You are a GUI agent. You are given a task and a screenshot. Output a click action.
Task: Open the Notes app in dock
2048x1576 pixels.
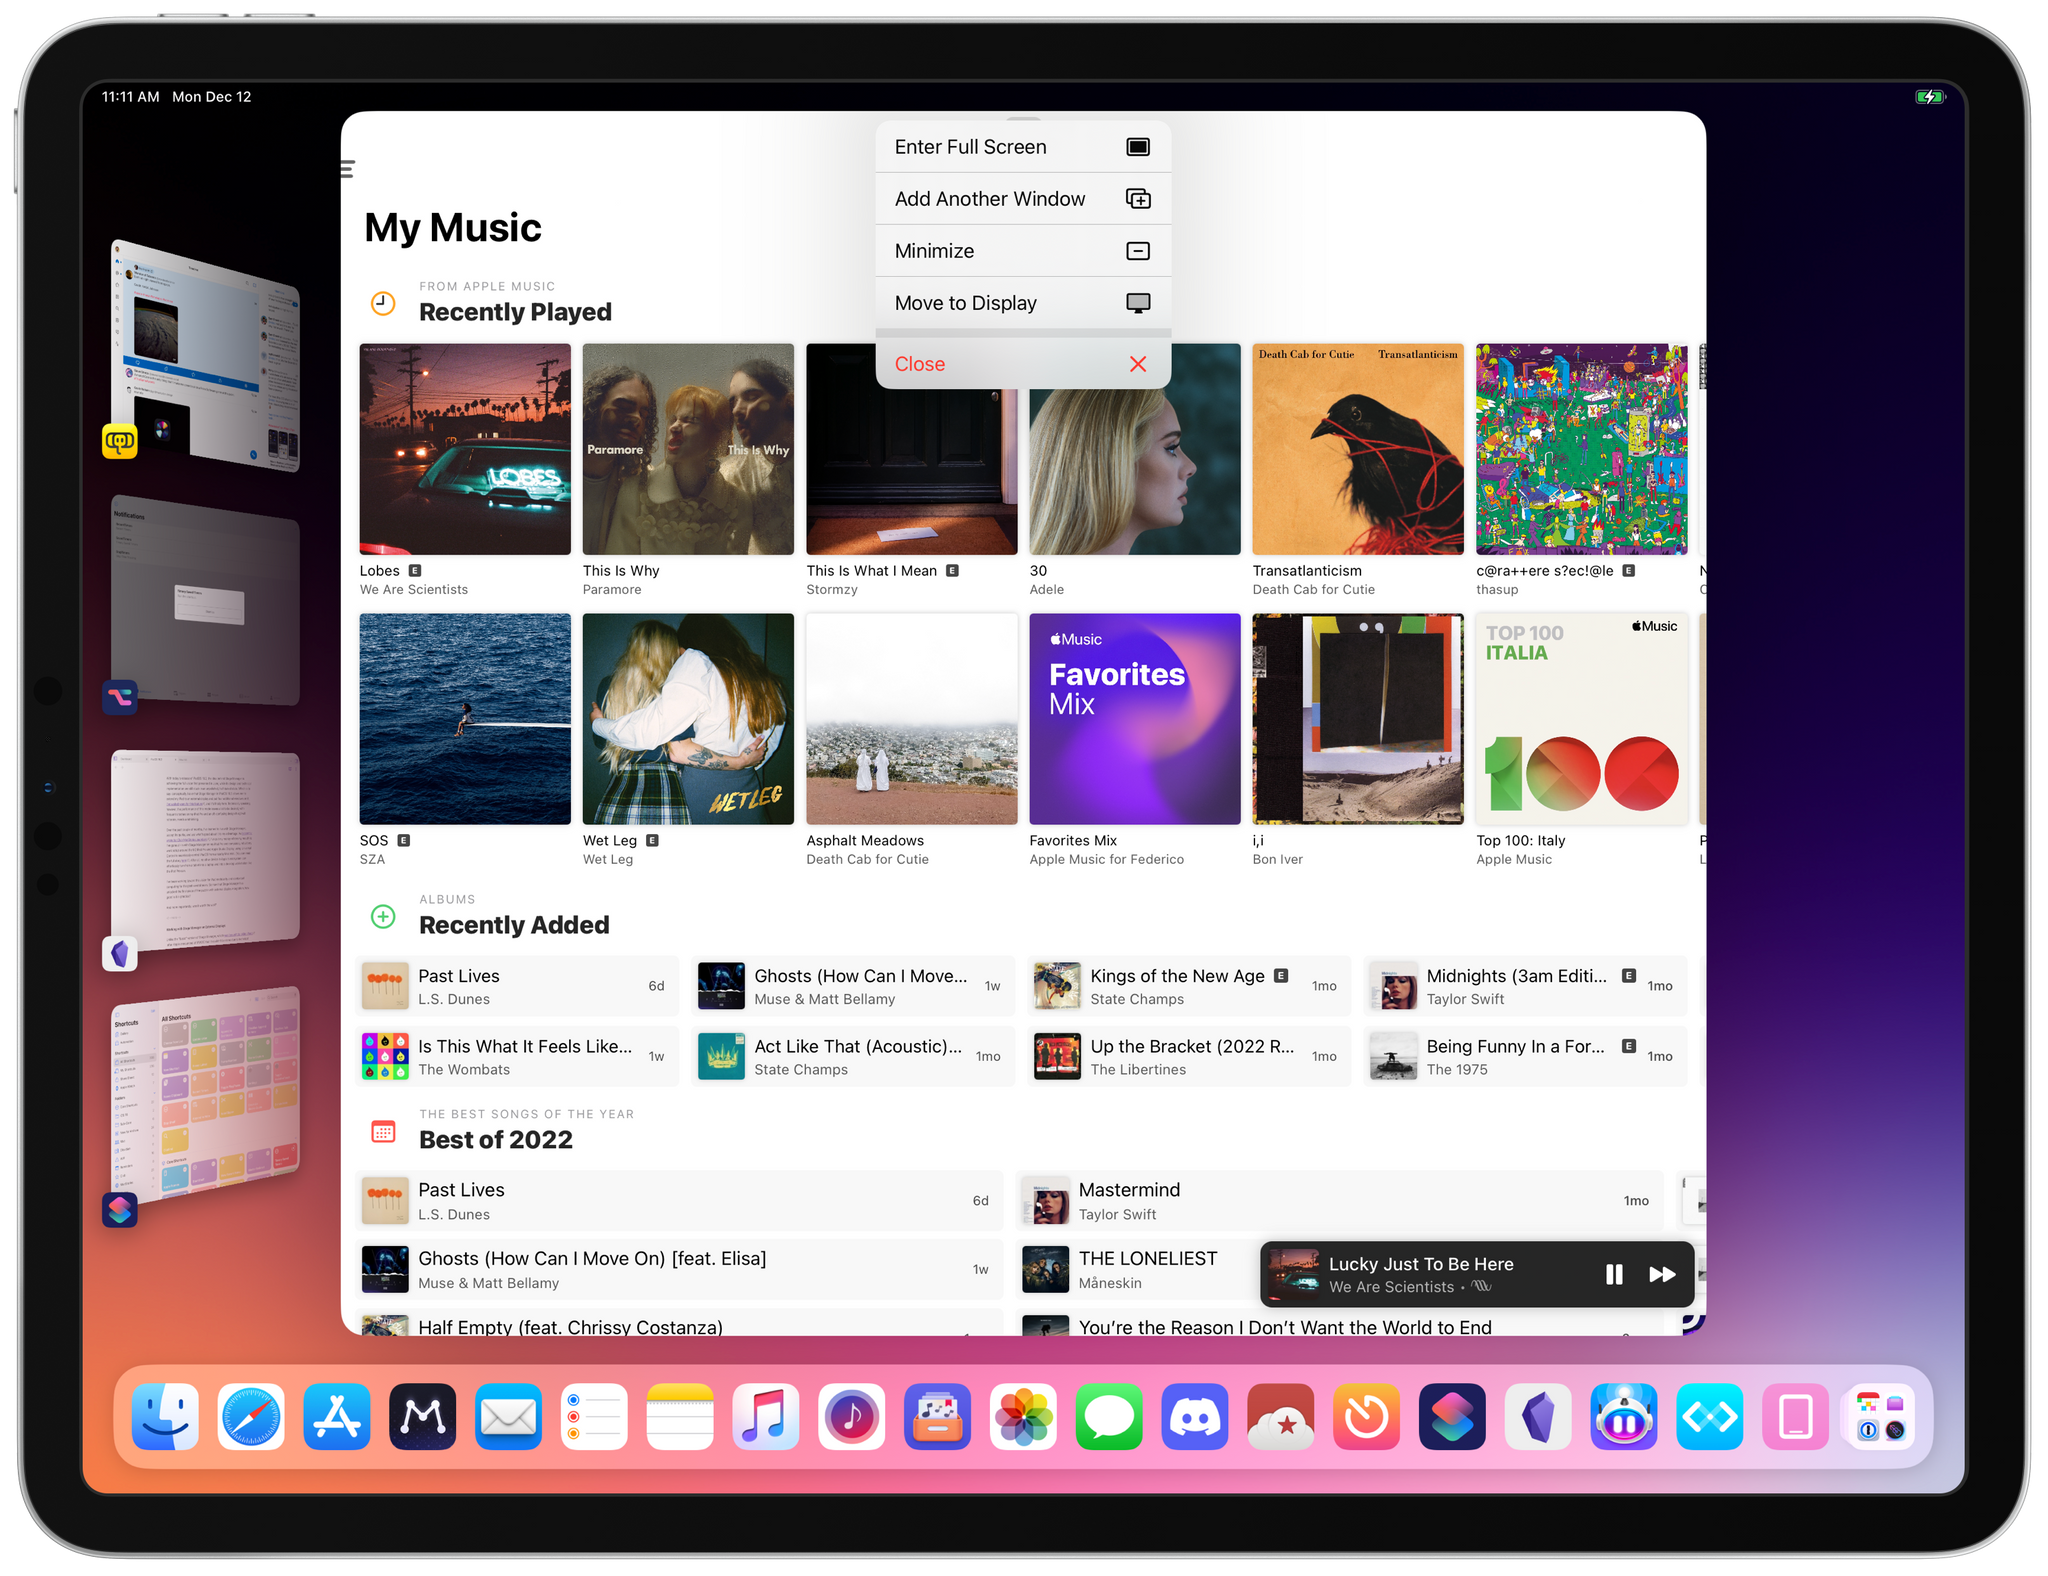pos(680,1416)
